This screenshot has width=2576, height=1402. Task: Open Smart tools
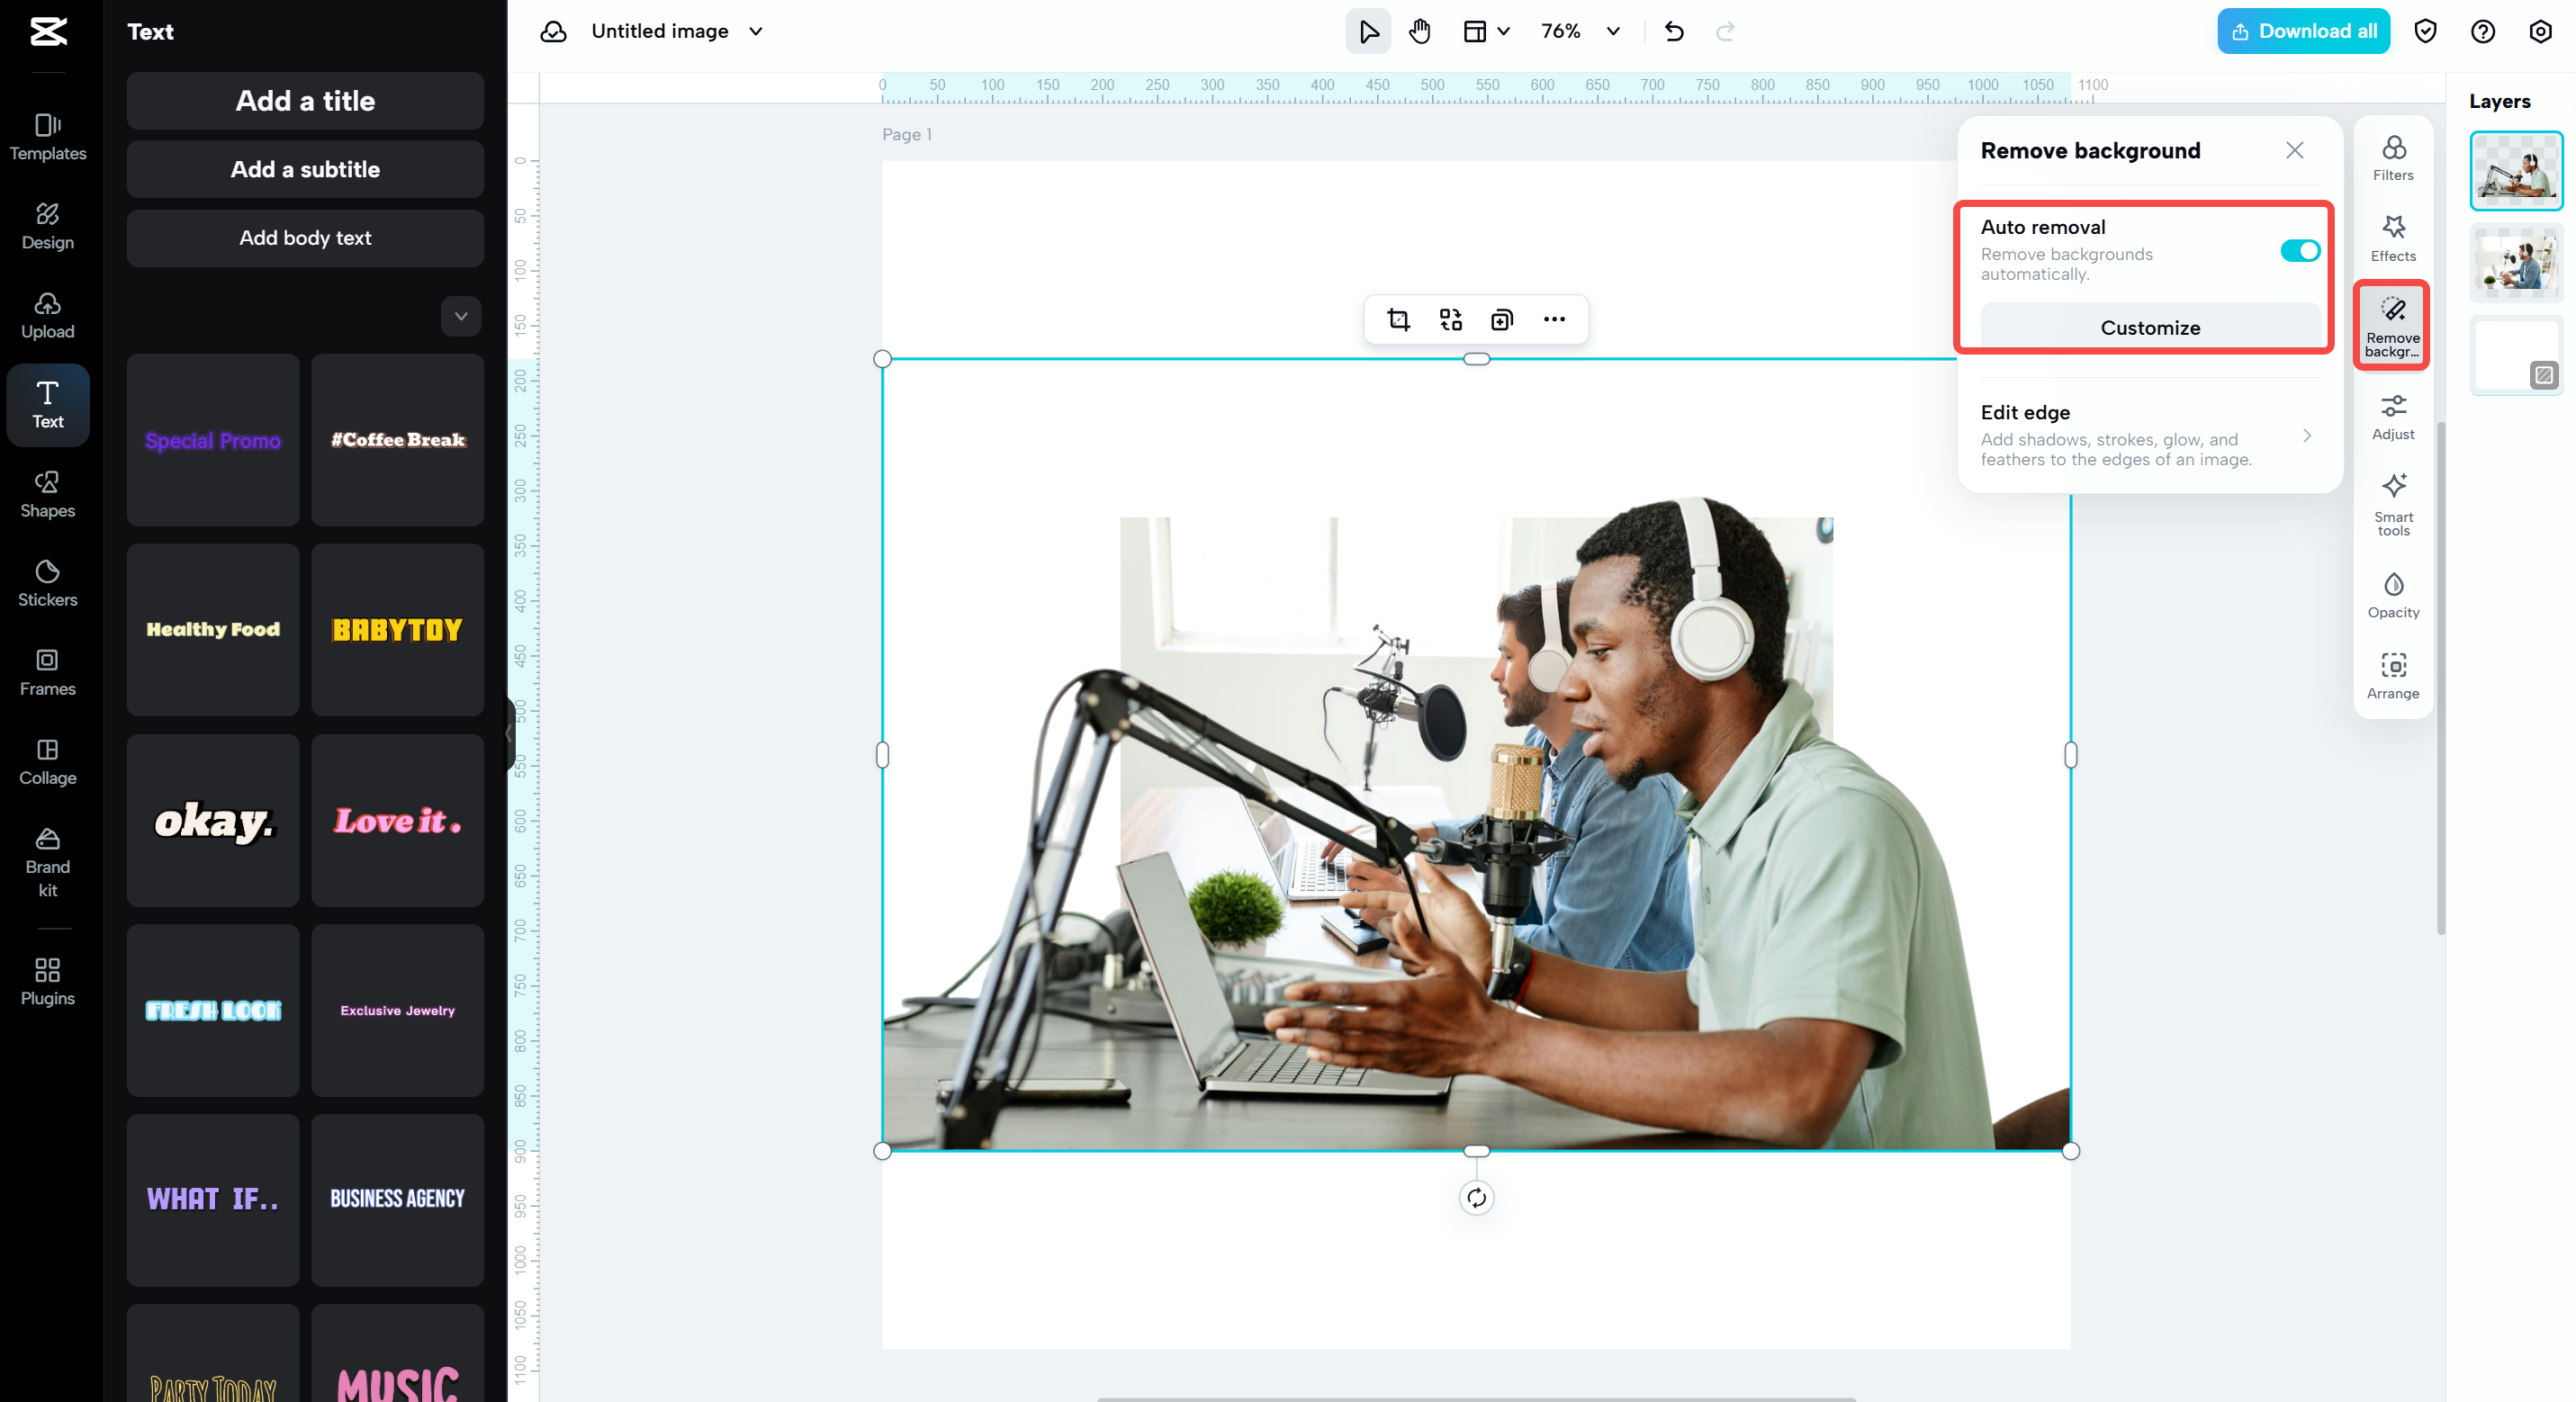2392,502
